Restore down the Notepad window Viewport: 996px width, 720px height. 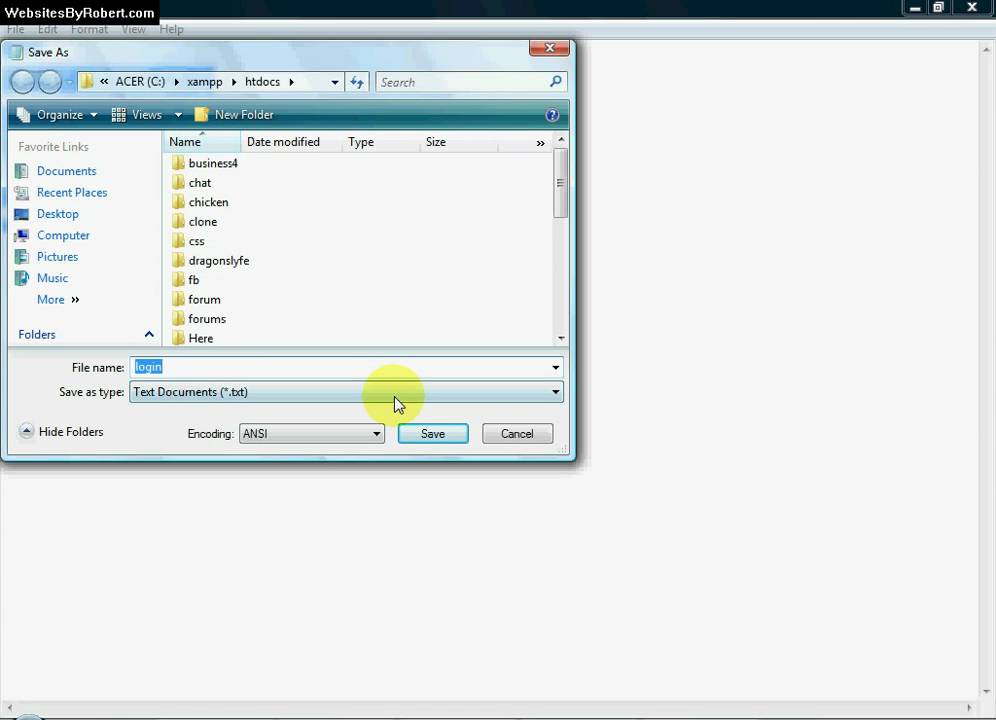(x=938, y=8)
